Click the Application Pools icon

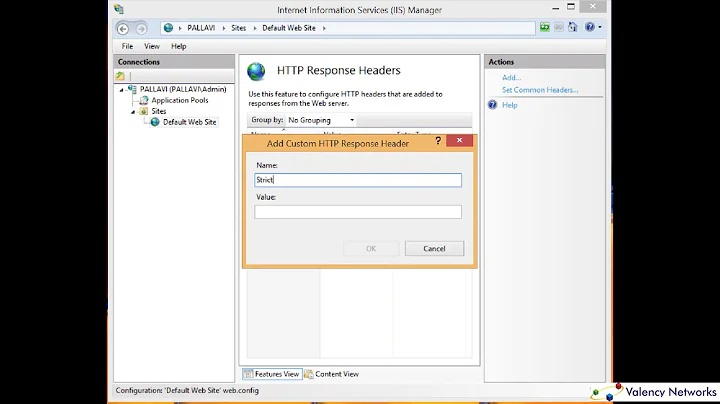pyautogui.click(x=144, y=100)
